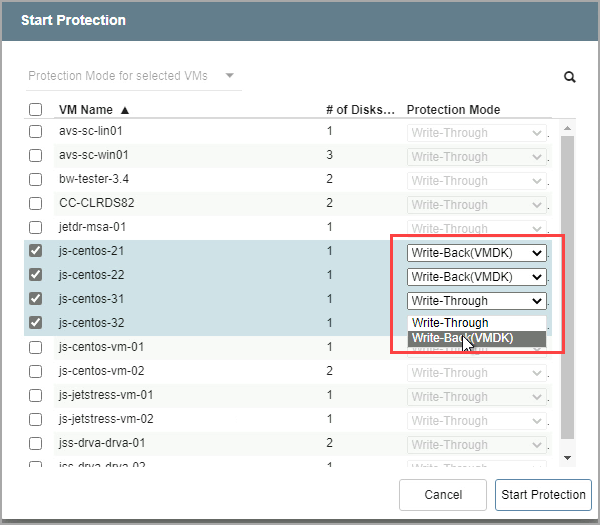Enable the bw-tester-3.4 checkbox
This screenshot has height=525, width=600.
36,180
